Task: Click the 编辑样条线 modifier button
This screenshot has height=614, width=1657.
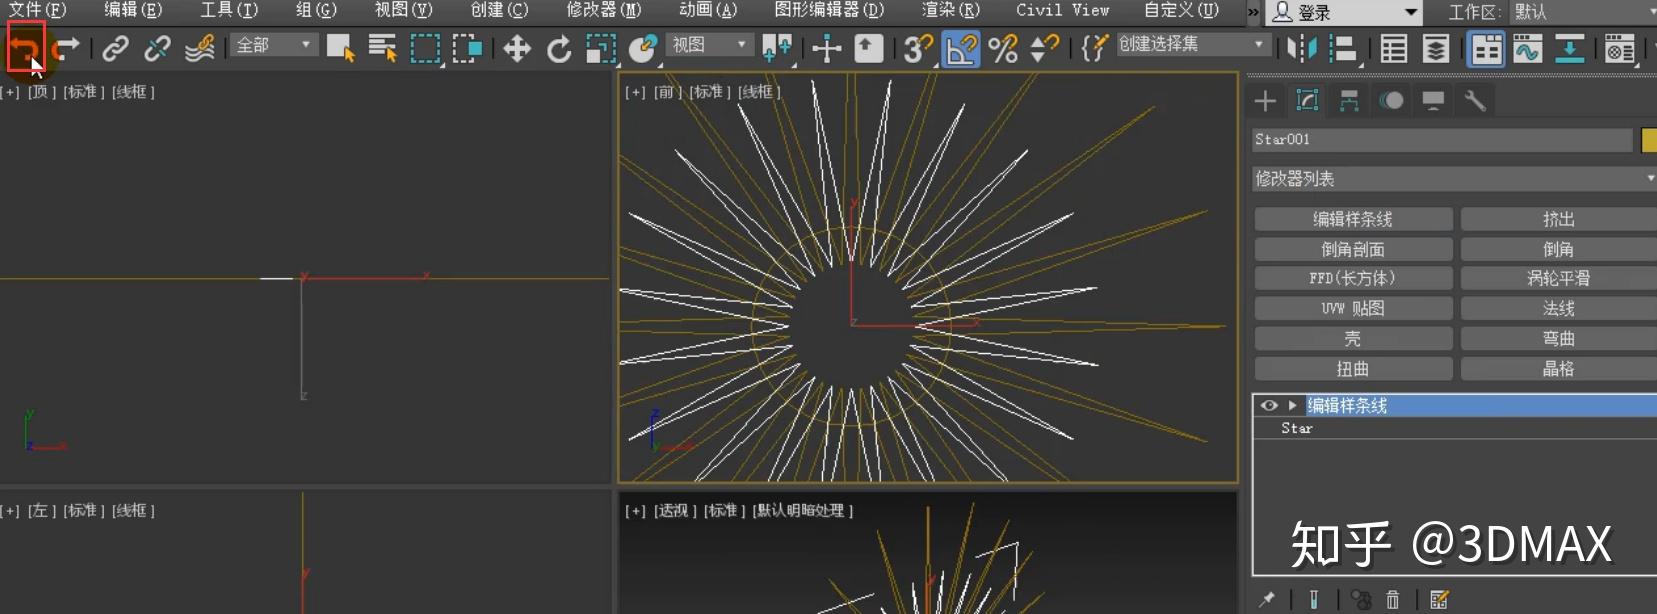Action: 1353,219
